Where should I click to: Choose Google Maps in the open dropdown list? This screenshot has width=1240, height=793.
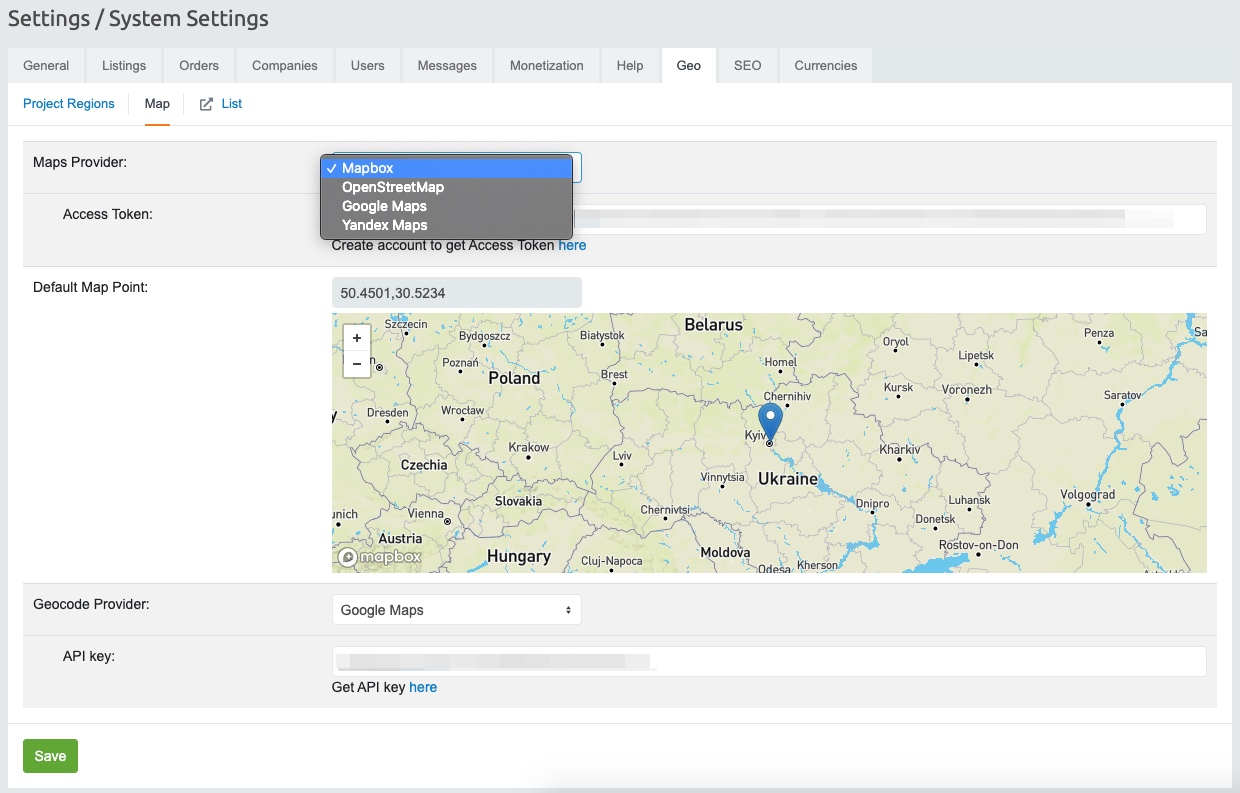click(447, 206)
